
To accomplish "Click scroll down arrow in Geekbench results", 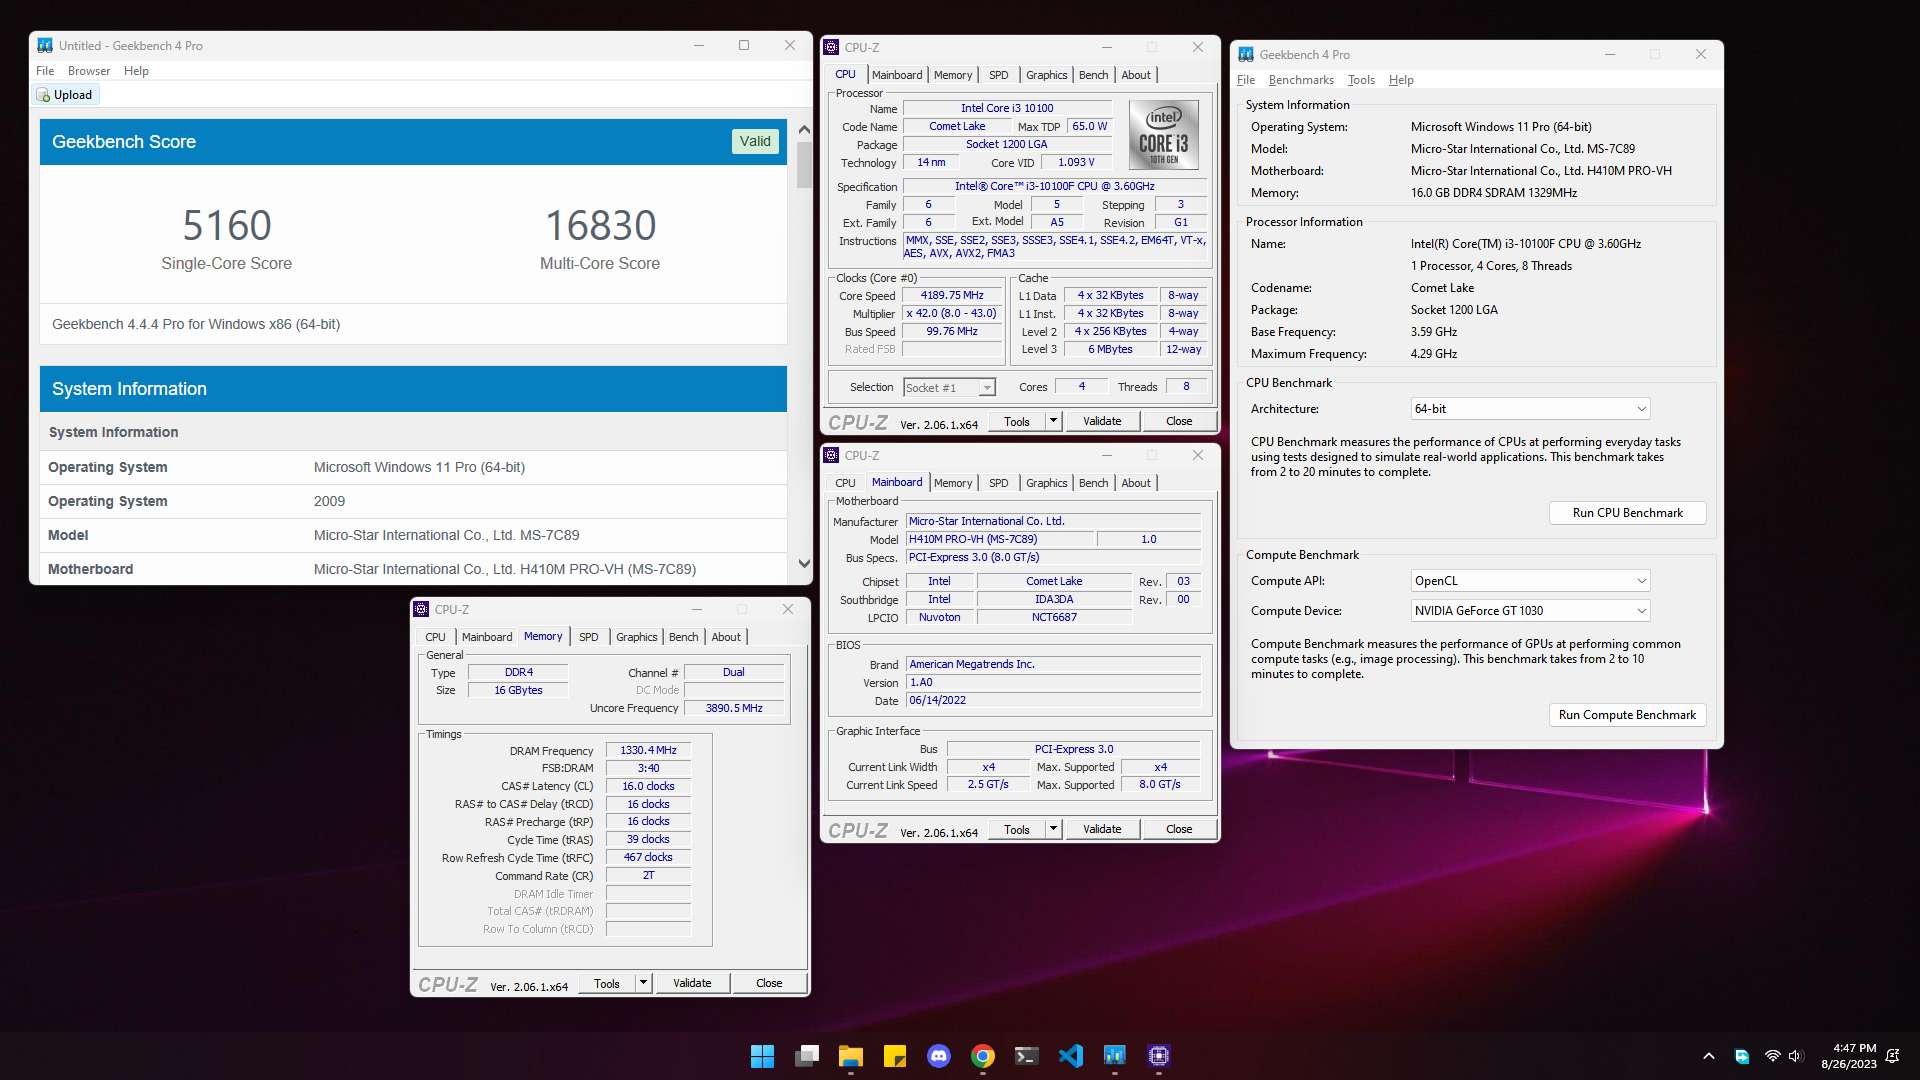I will pyautogui.click(x=804, y=564).
